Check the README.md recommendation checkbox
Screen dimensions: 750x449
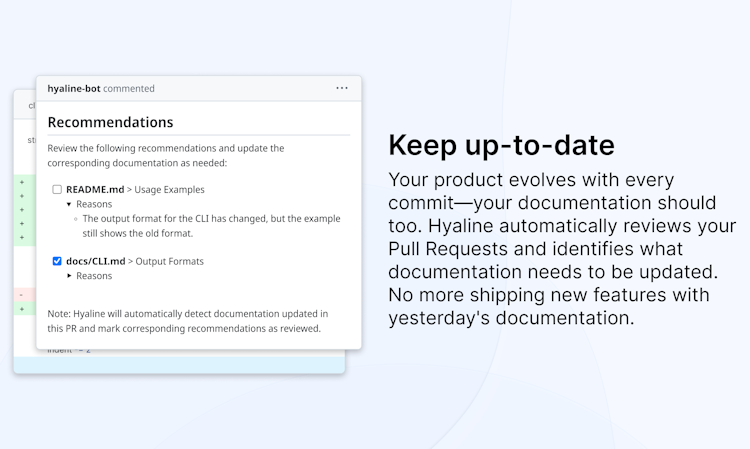point(57,189)
